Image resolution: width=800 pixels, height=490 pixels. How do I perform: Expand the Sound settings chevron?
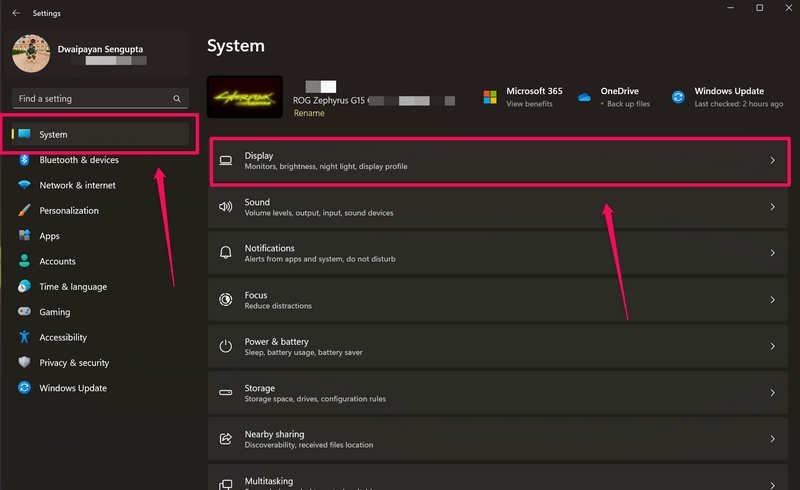(x=772, y=207)
